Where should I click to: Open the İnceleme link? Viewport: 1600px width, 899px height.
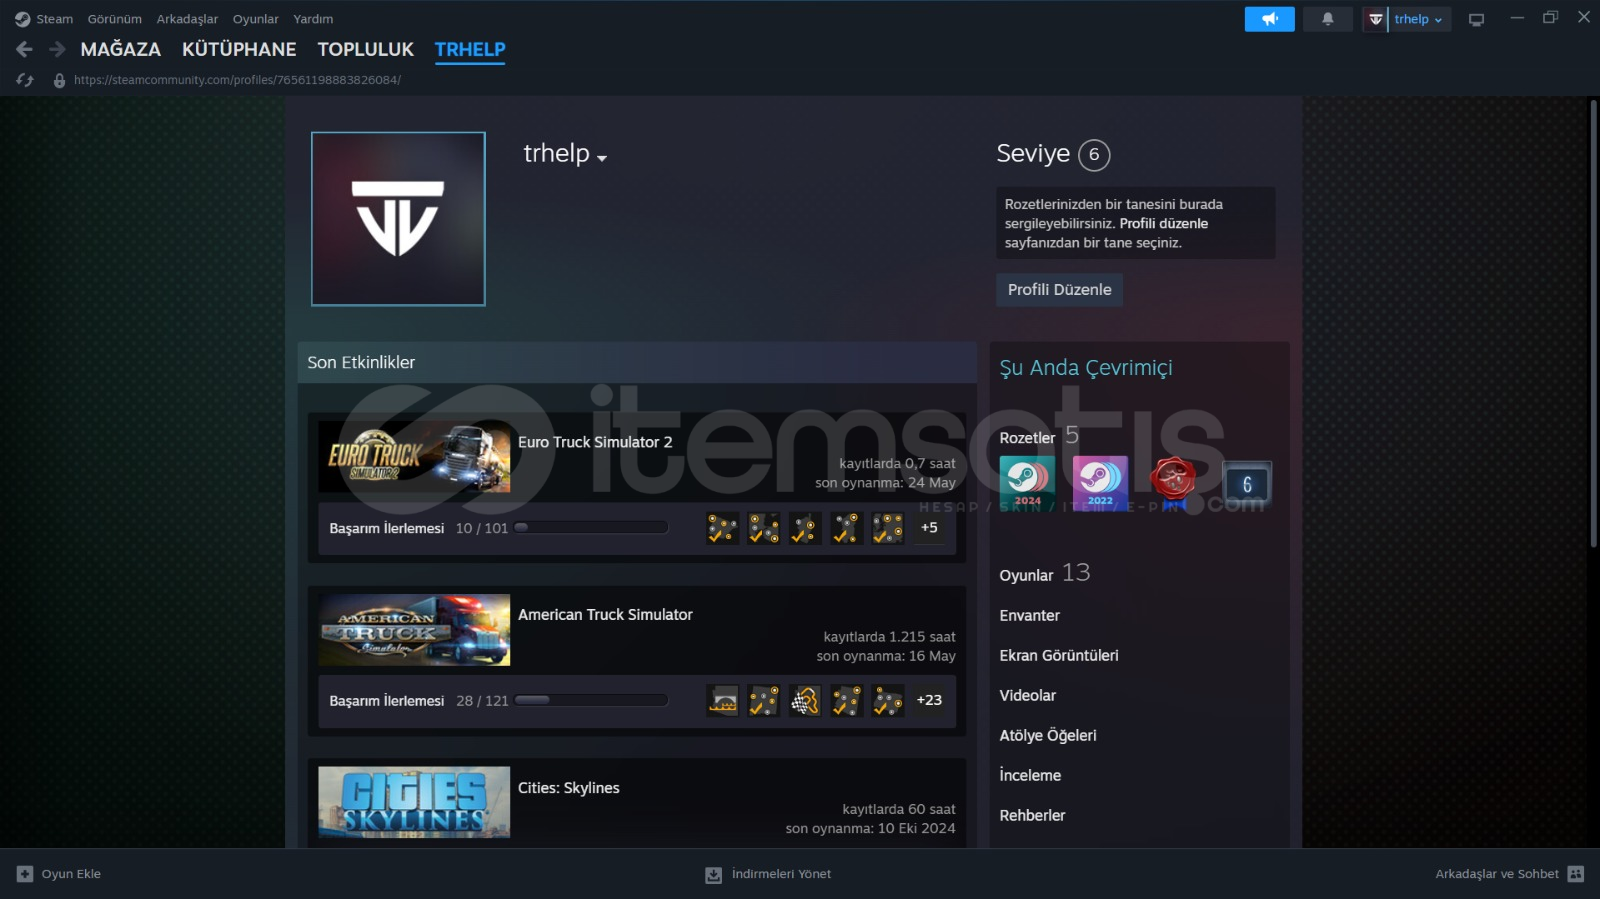point(1030,776)
